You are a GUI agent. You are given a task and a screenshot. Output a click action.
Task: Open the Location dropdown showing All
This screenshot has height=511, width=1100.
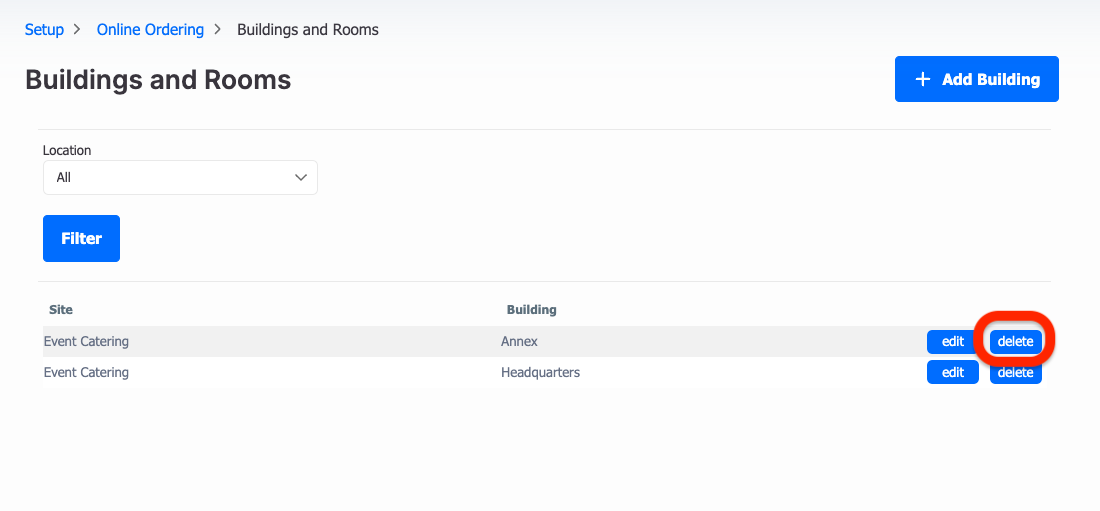pos(180,178)
